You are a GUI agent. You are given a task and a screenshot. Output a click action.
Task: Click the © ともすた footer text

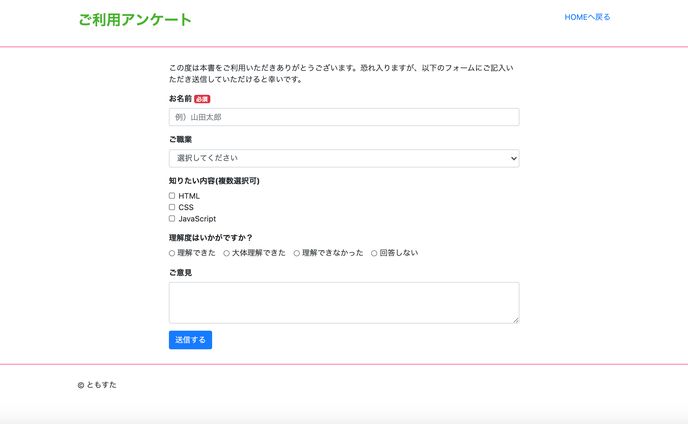click(x=97, y=385)
